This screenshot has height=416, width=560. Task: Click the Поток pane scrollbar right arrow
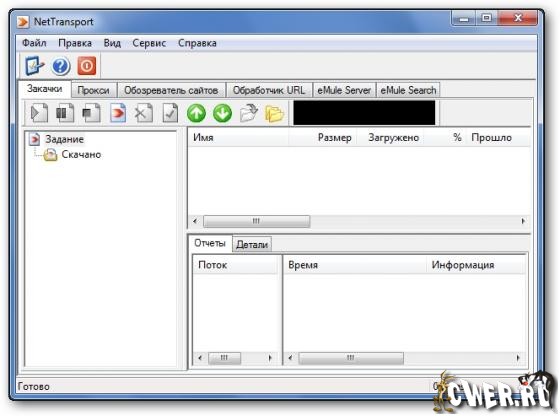point(270,357)
